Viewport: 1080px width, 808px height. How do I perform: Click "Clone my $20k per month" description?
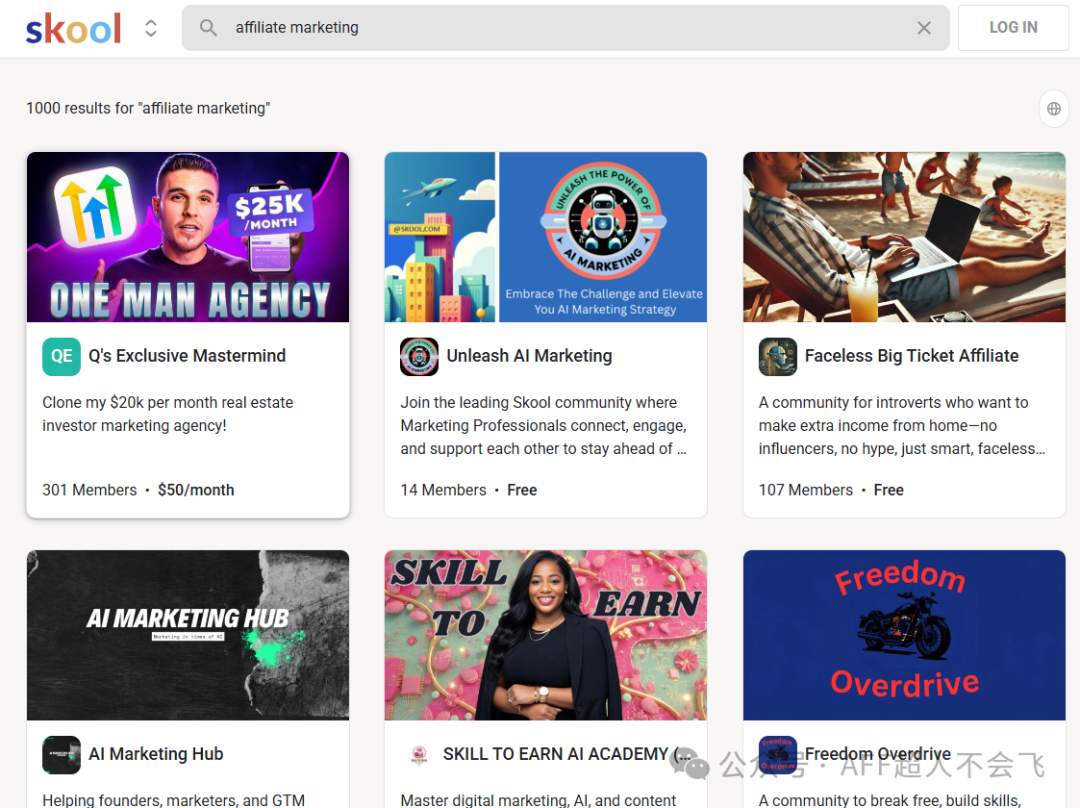(167, 414)
